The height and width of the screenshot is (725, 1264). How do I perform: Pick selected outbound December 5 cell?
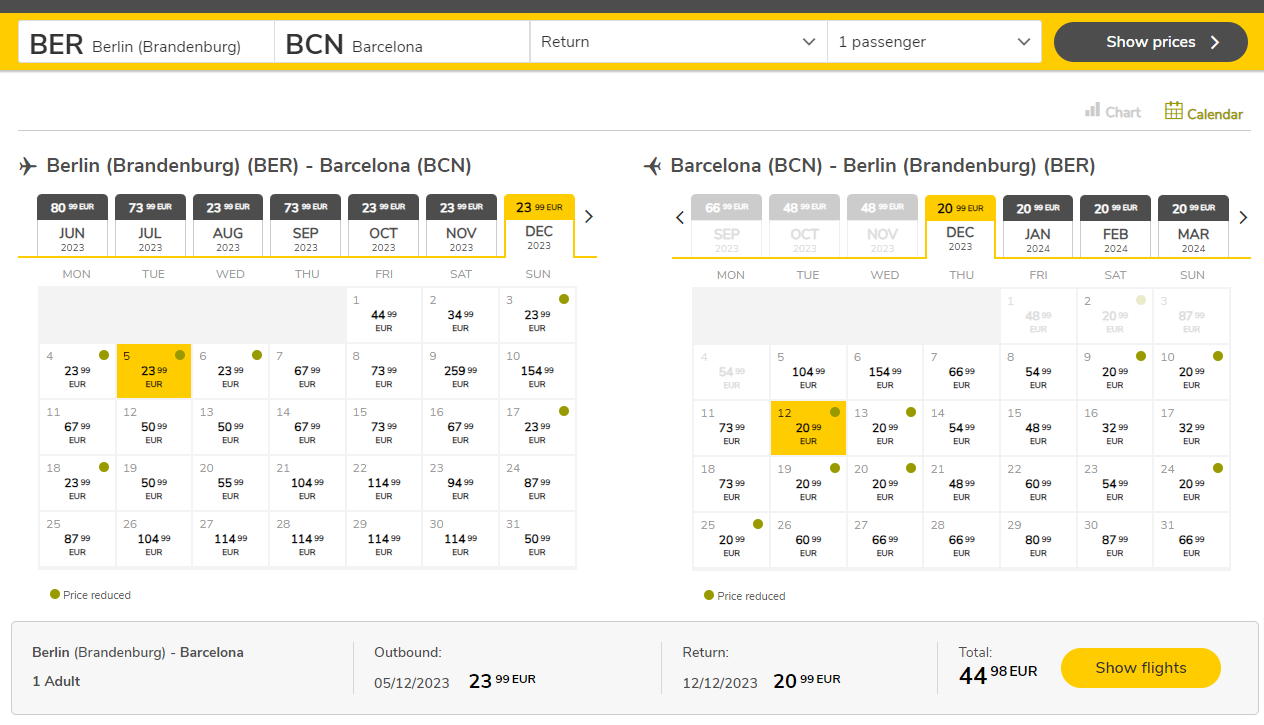point(153,371)
